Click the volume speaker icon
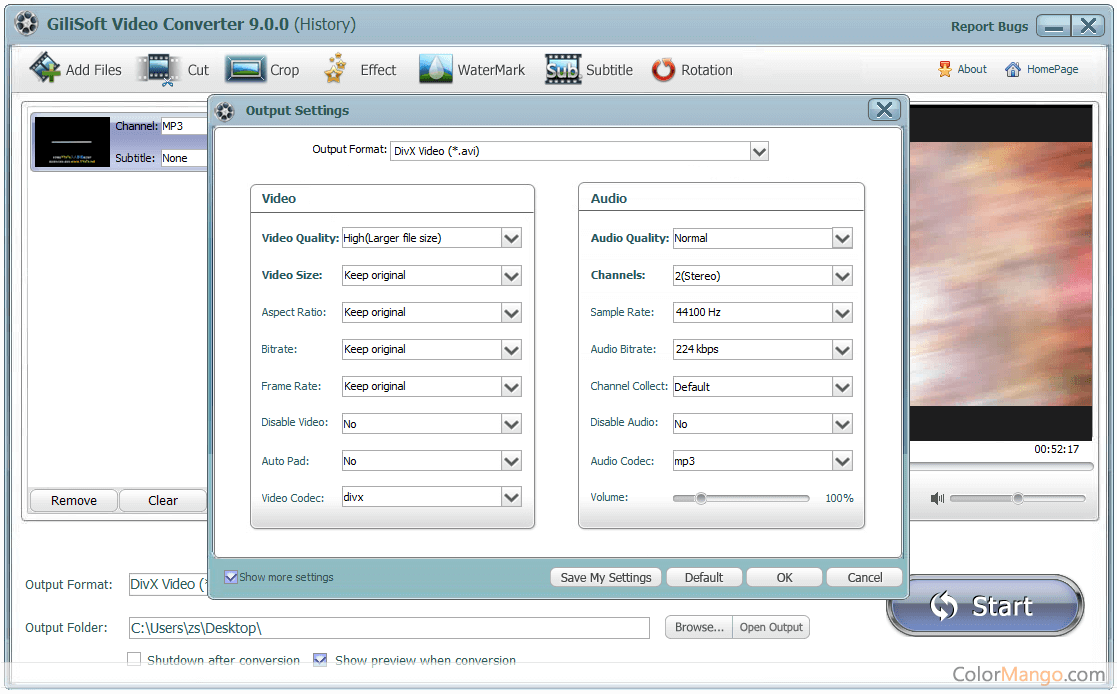 pos(937,498)
